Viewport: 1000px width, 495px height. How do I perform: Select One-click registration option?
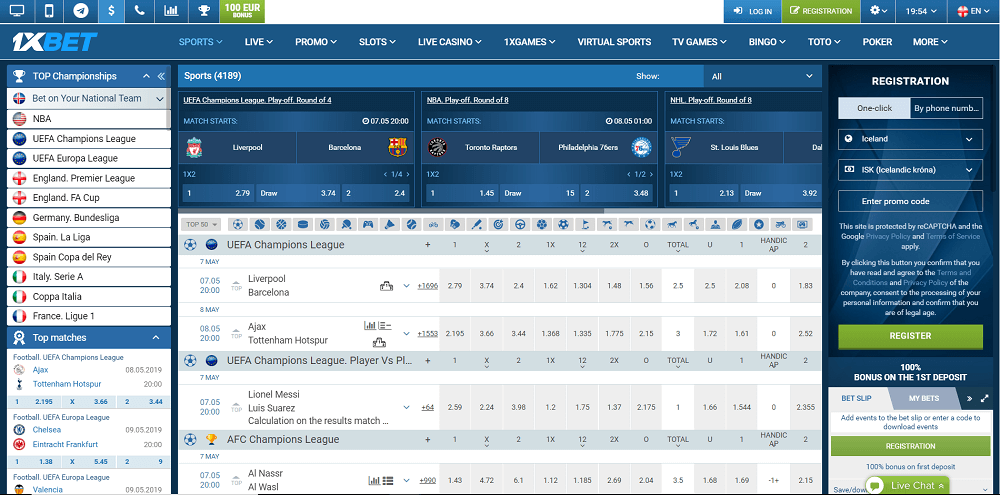pos(872,108)
